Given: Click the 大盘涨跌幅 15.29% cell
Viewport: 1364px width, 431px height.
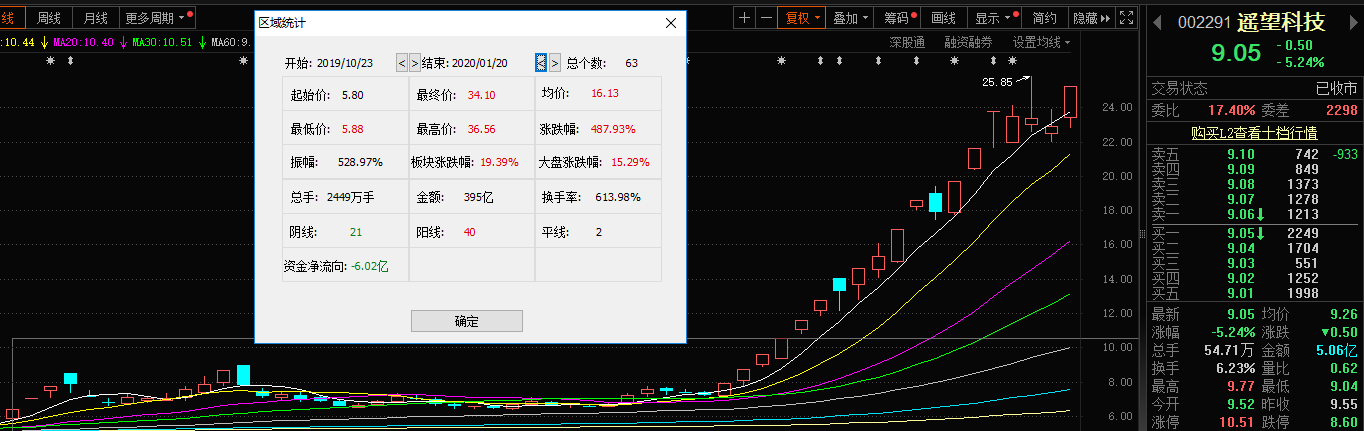Looking at the screenshot, I should [x=598, y=161].
